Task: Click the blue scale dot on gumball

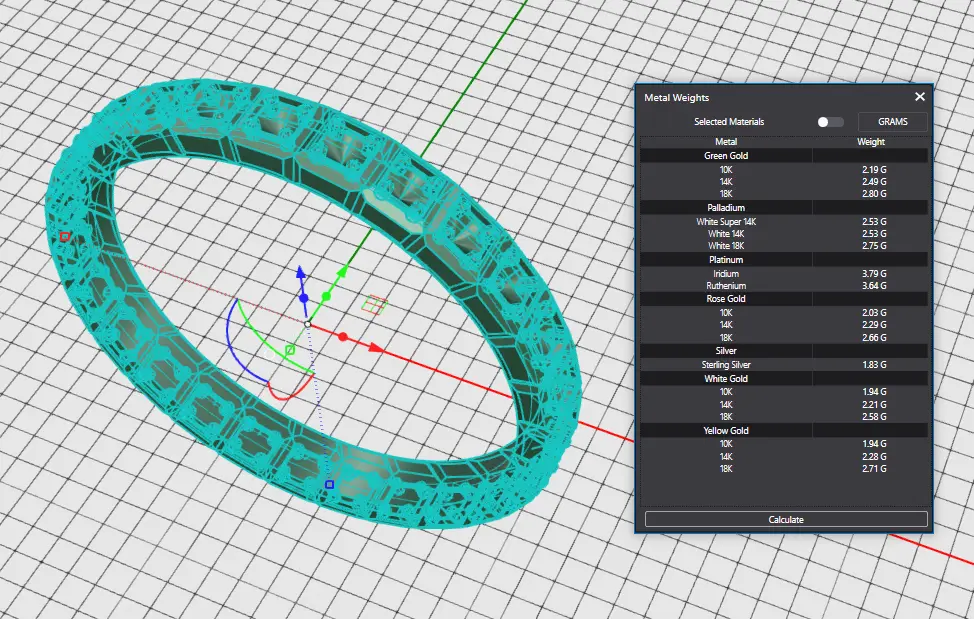Action: tap(304, 298)
